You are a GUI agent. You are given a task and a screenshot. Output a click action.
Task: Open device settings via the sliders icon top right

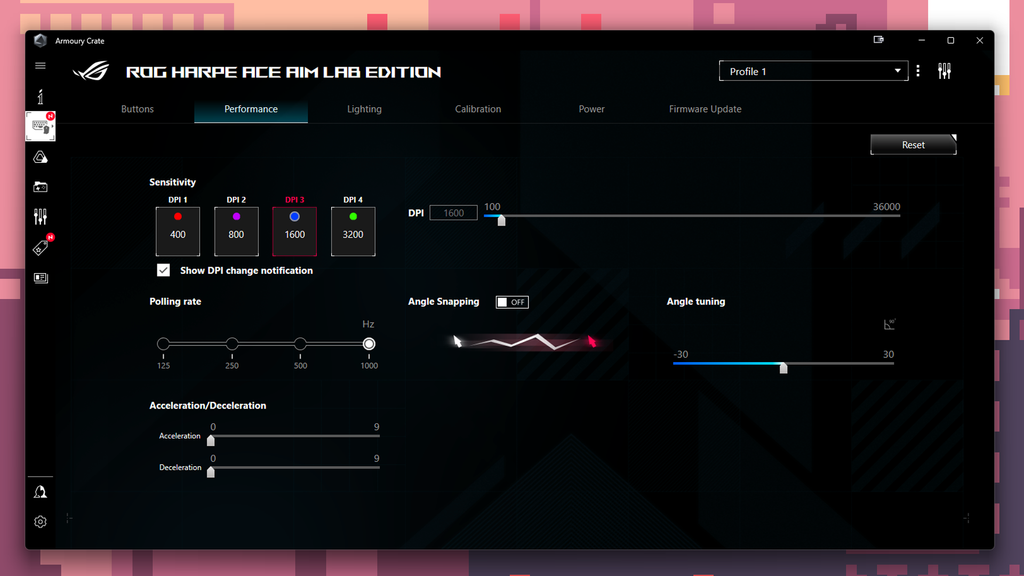[x=944, y=70]
